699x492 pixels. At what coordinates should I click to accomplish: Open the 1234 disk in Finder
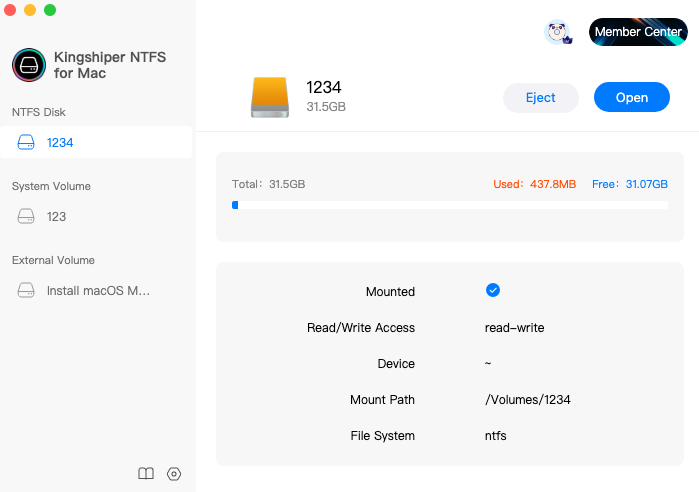pyautogui.click(x=632, y=97)
